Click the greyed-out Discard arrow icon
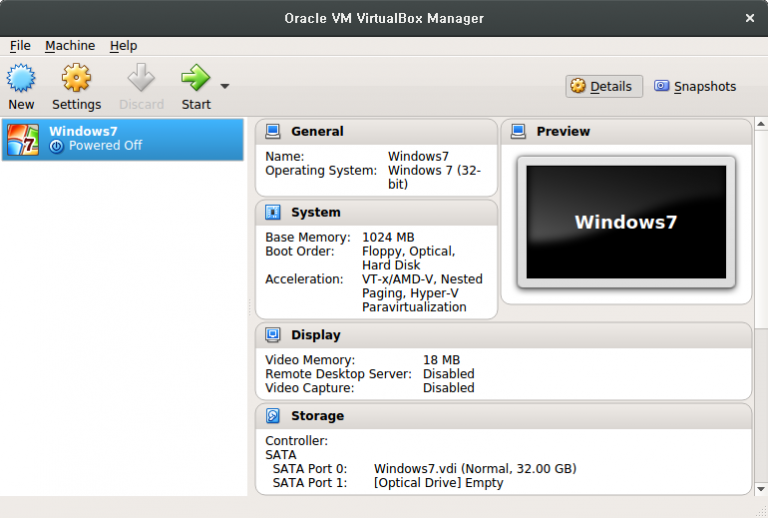768x518 pixels. point(141,78)
